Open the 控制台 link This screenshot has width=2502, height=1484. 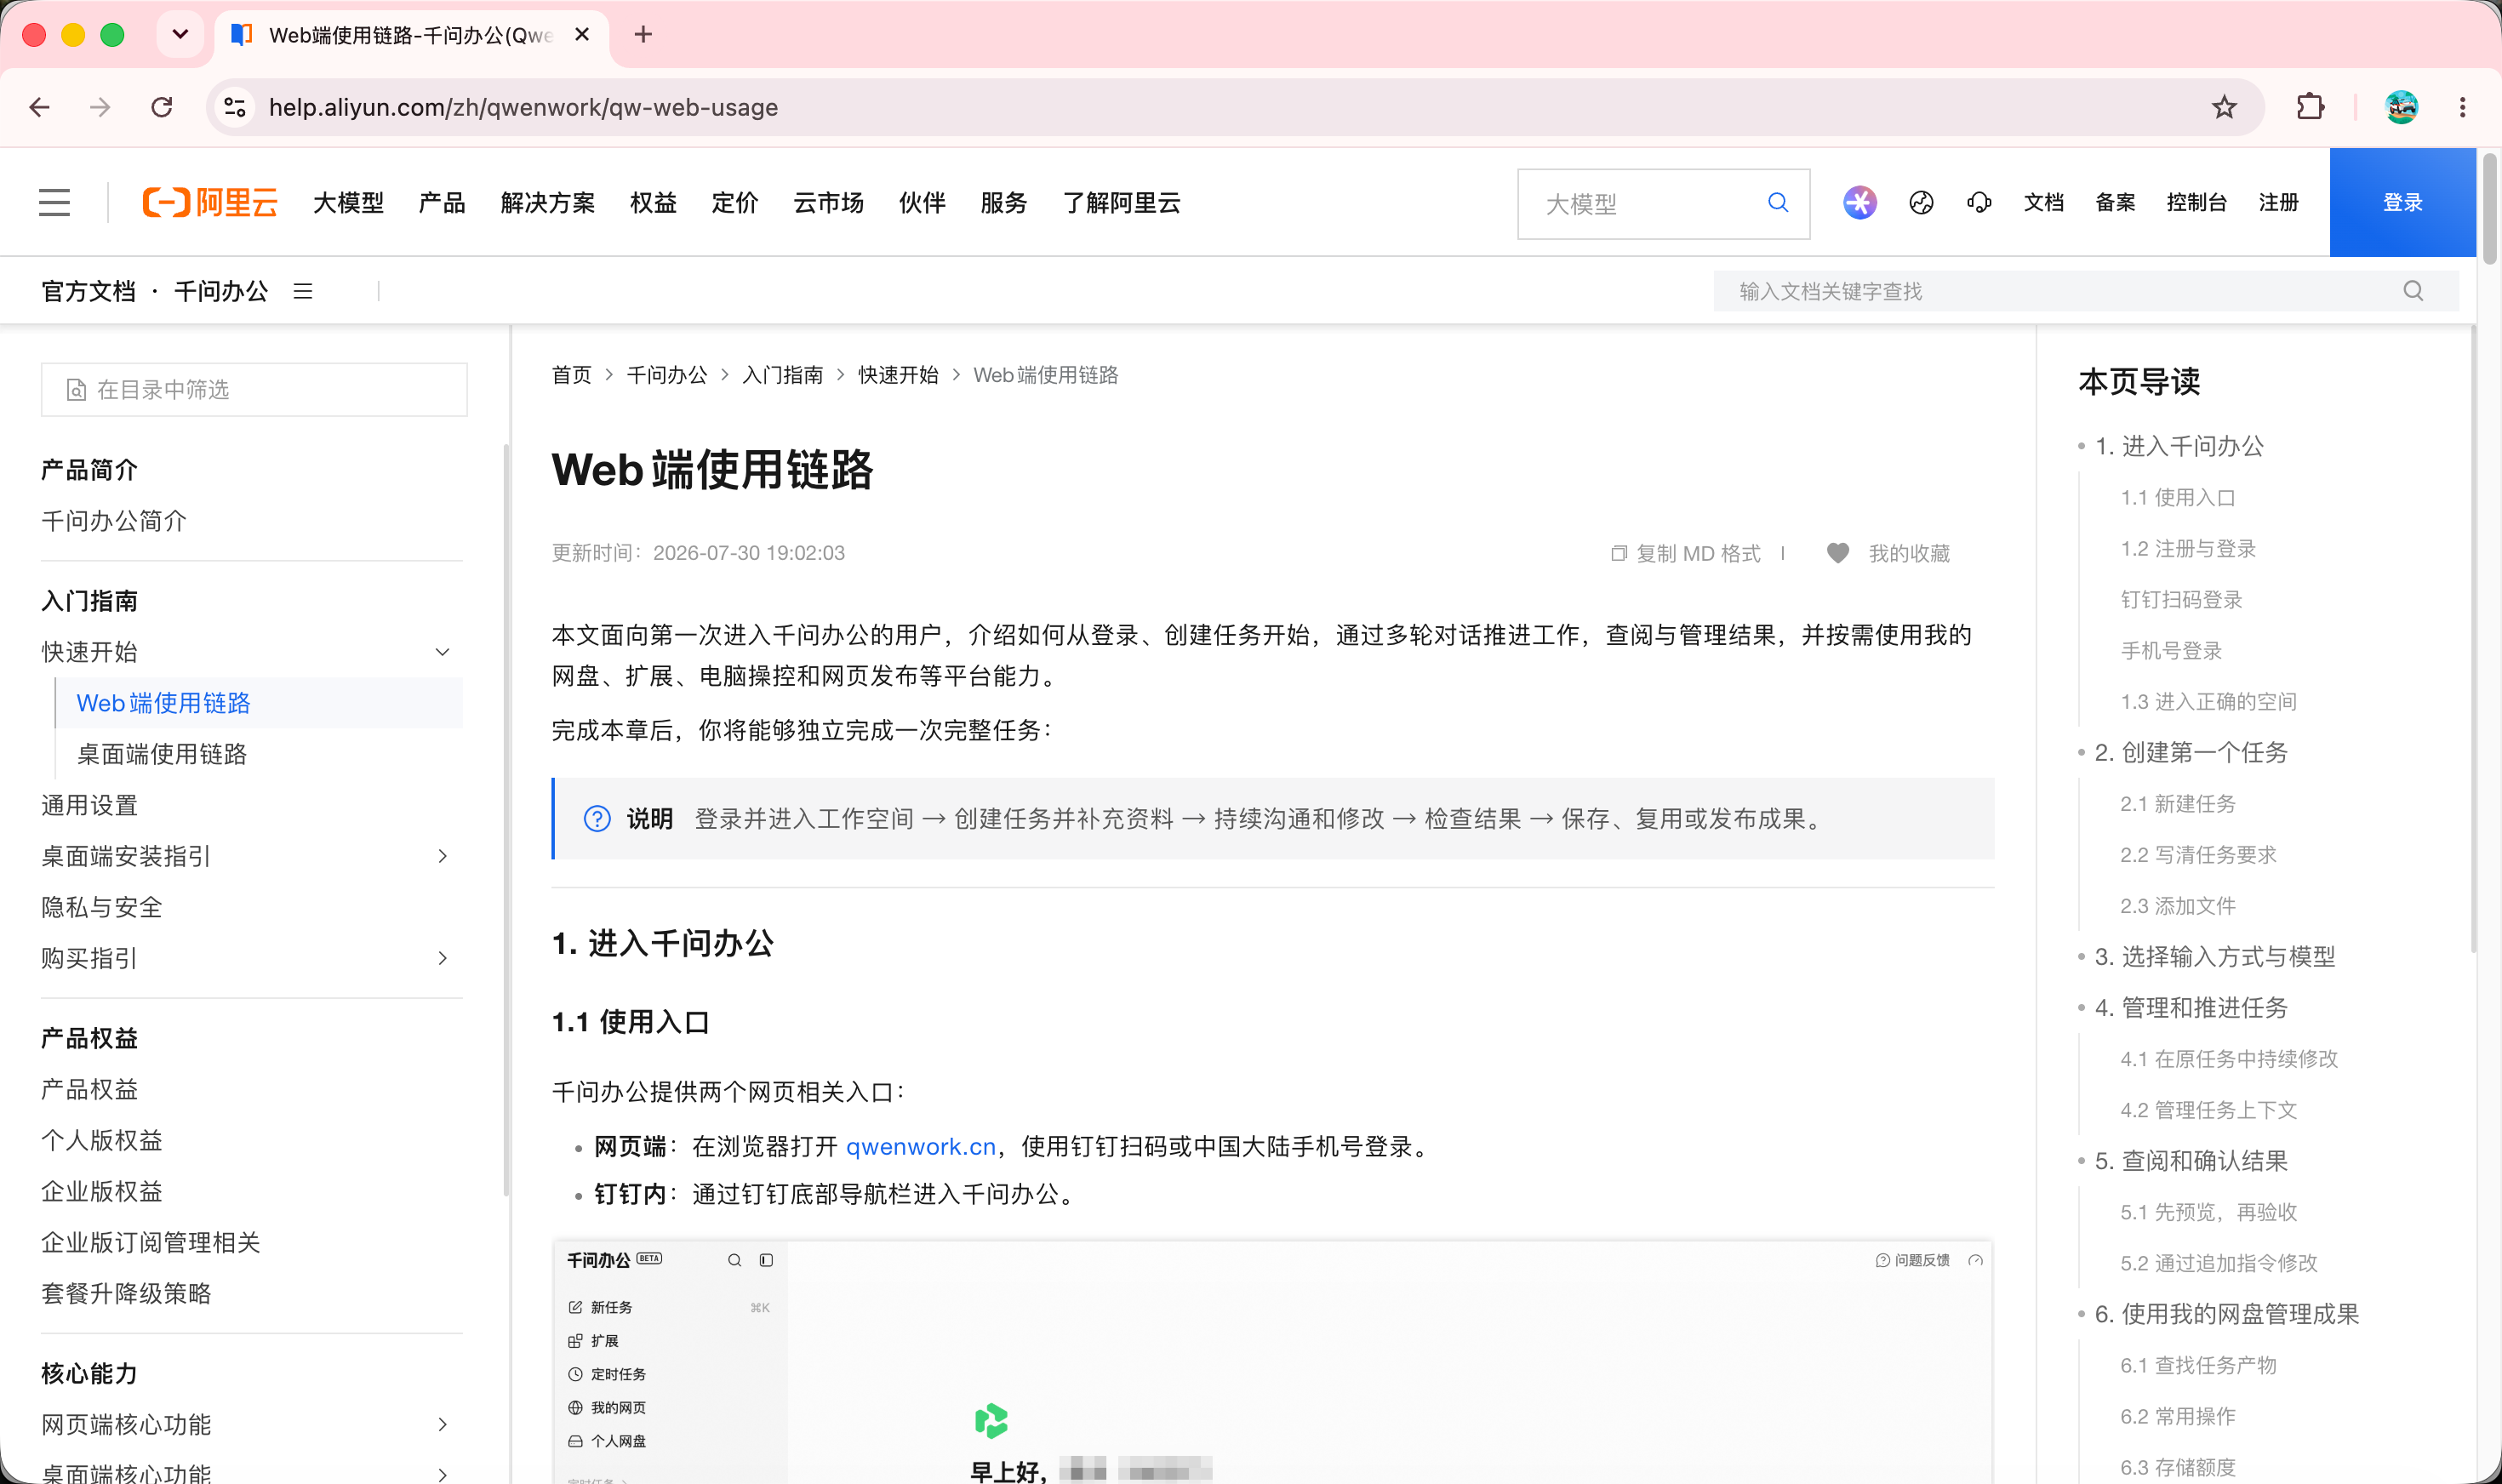2196,203
